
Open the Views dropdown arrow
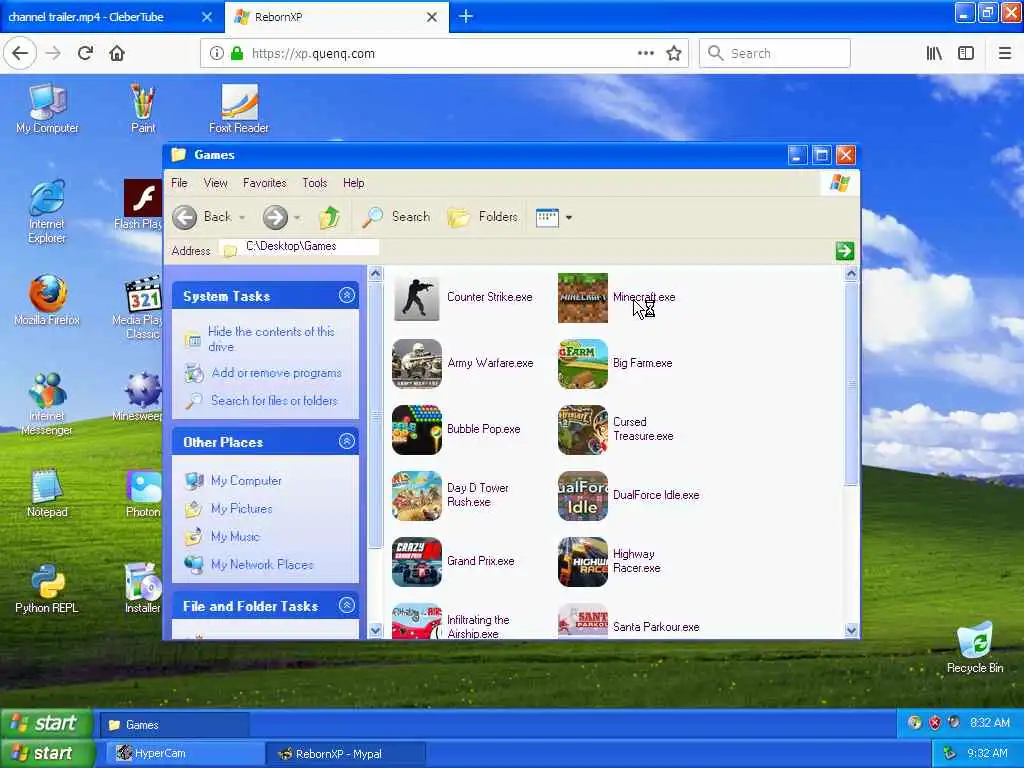[x=569, y=217]
